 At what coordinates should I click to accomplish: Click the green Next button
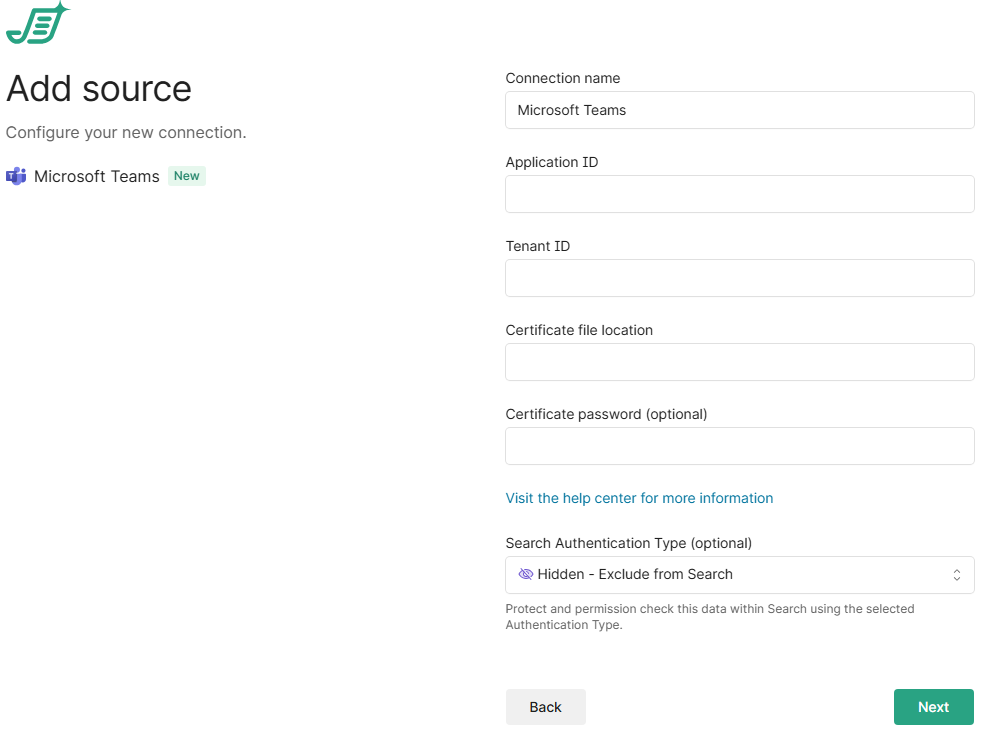(933, 707)
